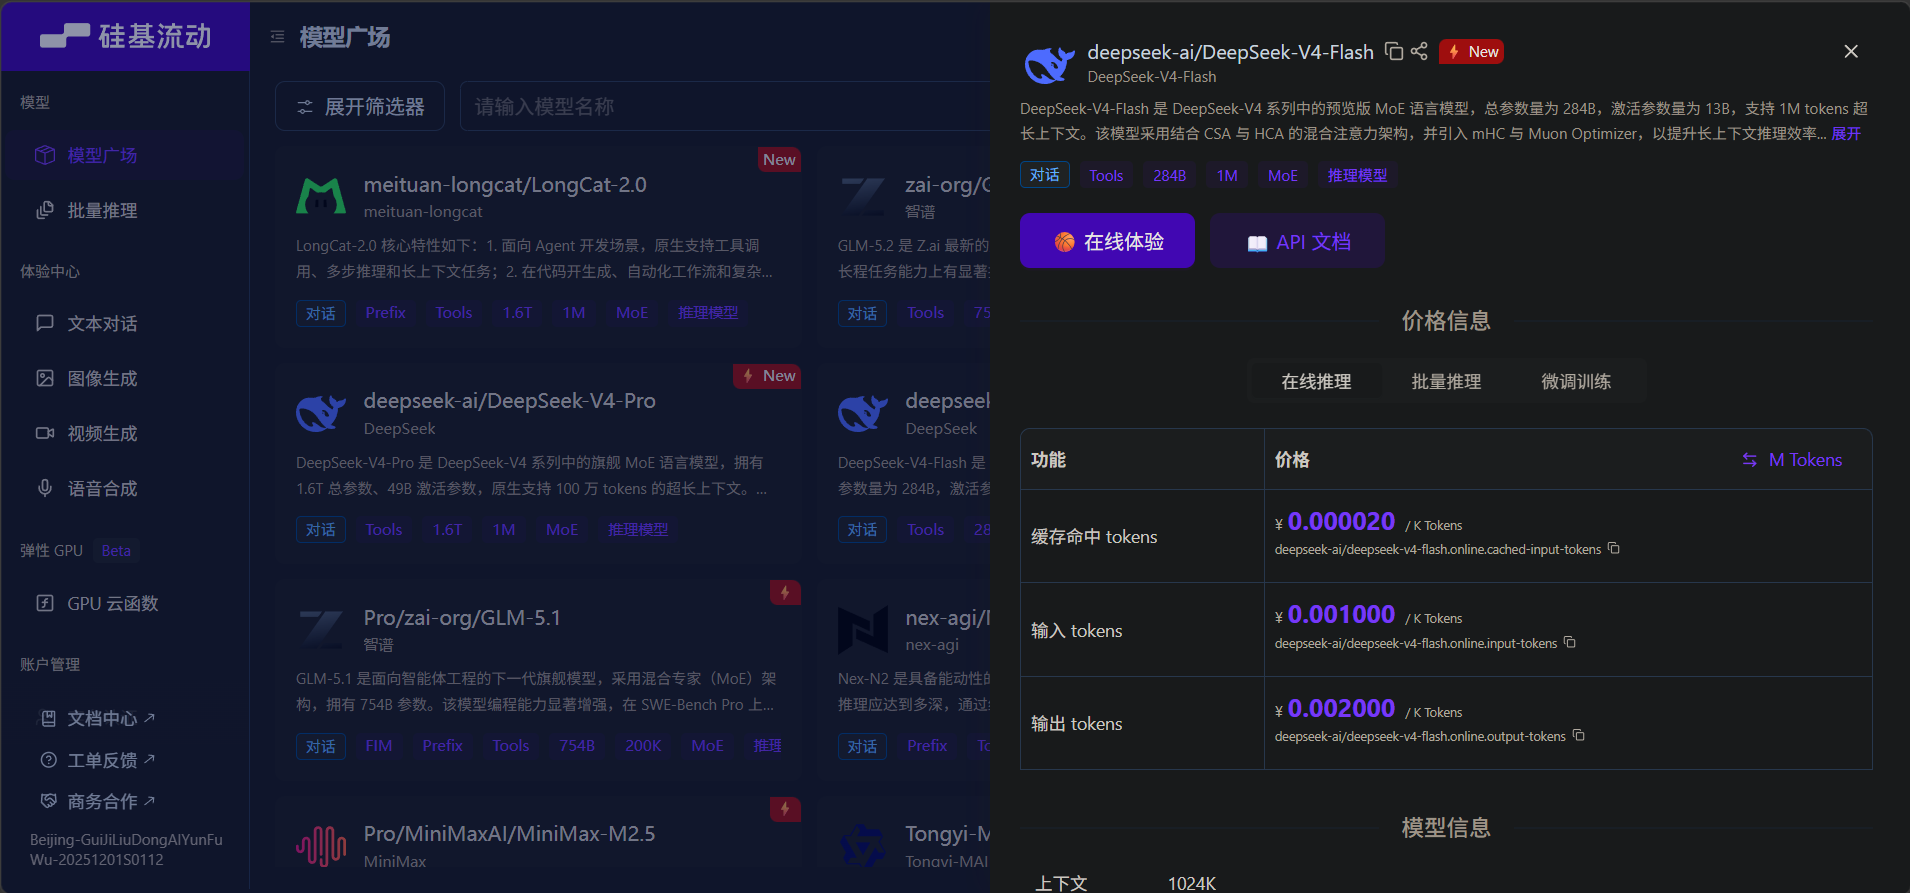Switch to the 在线推理 pricing tab

pos(1316,381)
